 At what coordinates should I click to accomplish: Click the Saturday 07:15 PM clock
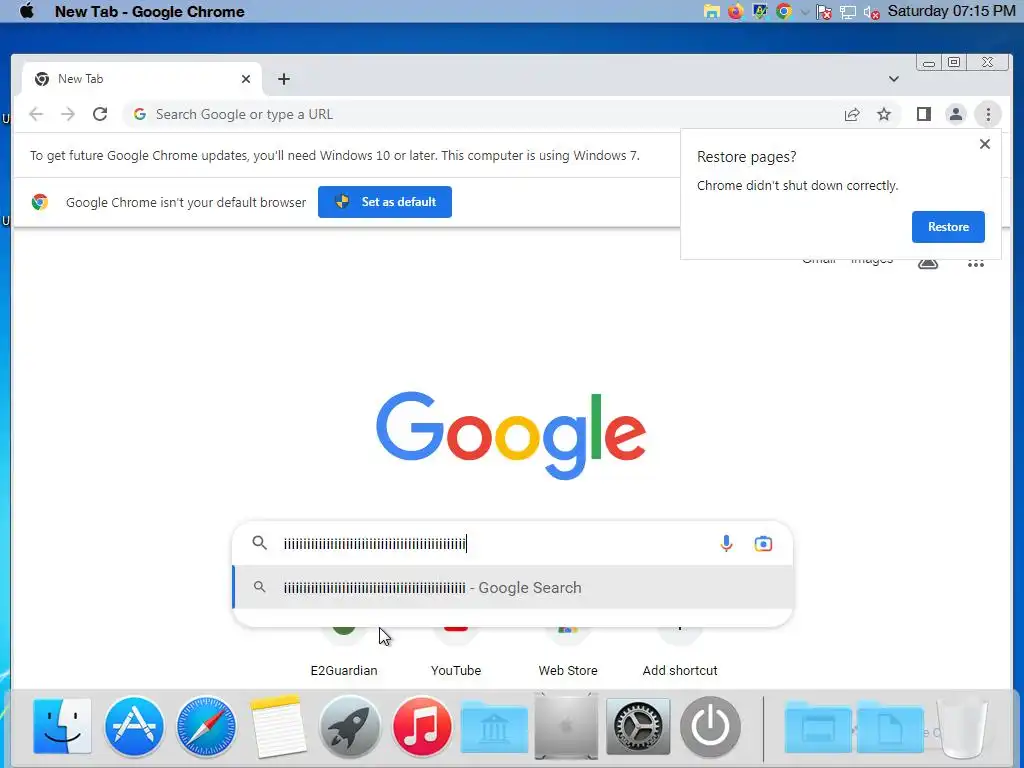tap(951, 11)
